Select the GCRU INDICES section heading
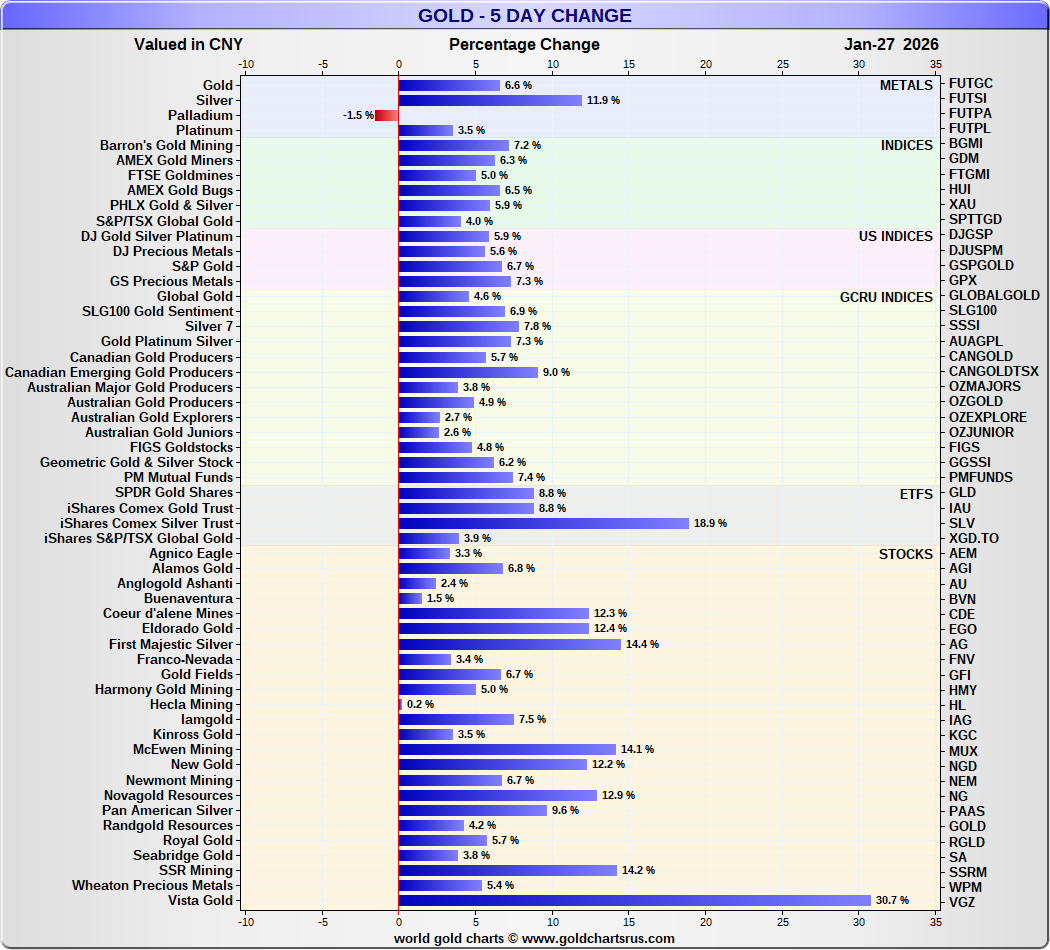Image resolution: width=1050 pixels, height=950 pixels. coord(886,297)
